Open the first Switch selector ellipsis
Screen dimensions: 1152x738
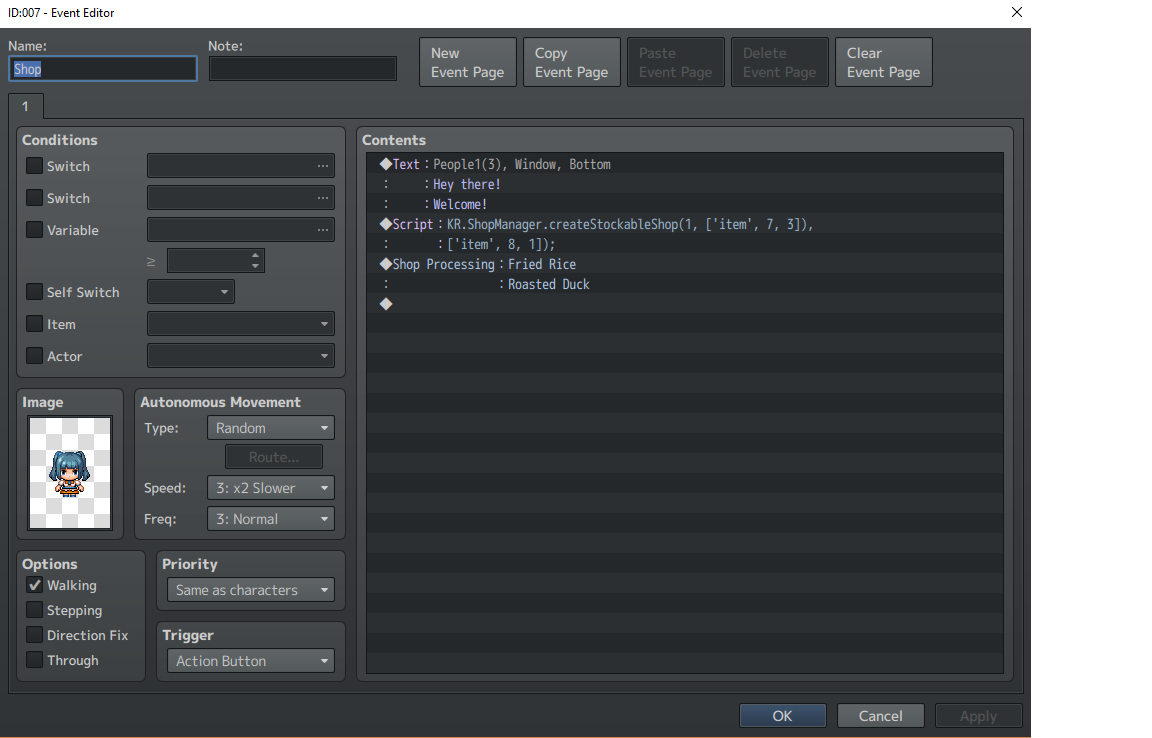pyautogui.click(x=323, y=166)
